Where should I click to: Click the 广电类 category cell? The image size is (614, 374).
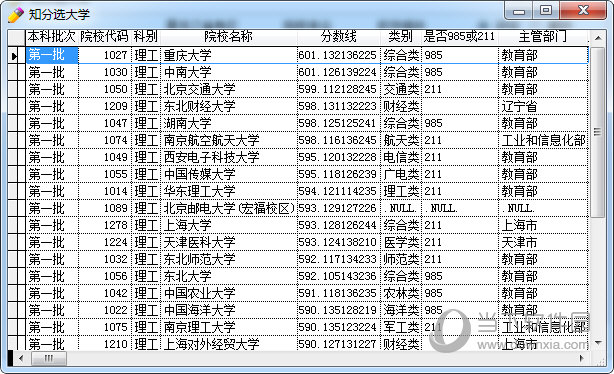point(401,174)
